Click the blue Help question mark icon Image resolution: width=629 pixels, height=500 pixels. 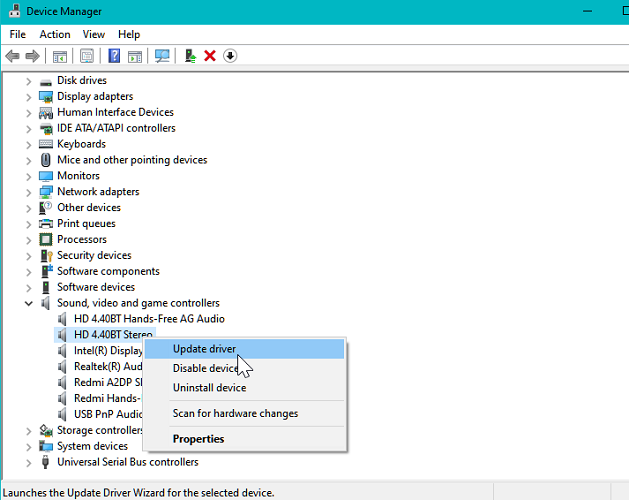(114, 56)
